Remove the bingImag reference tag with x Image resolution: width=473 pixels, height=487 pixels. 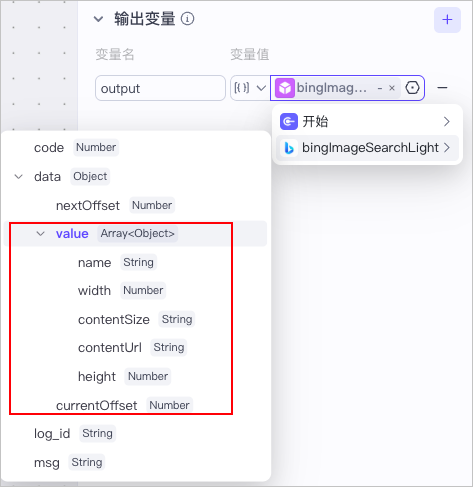[x=392, y=88]
